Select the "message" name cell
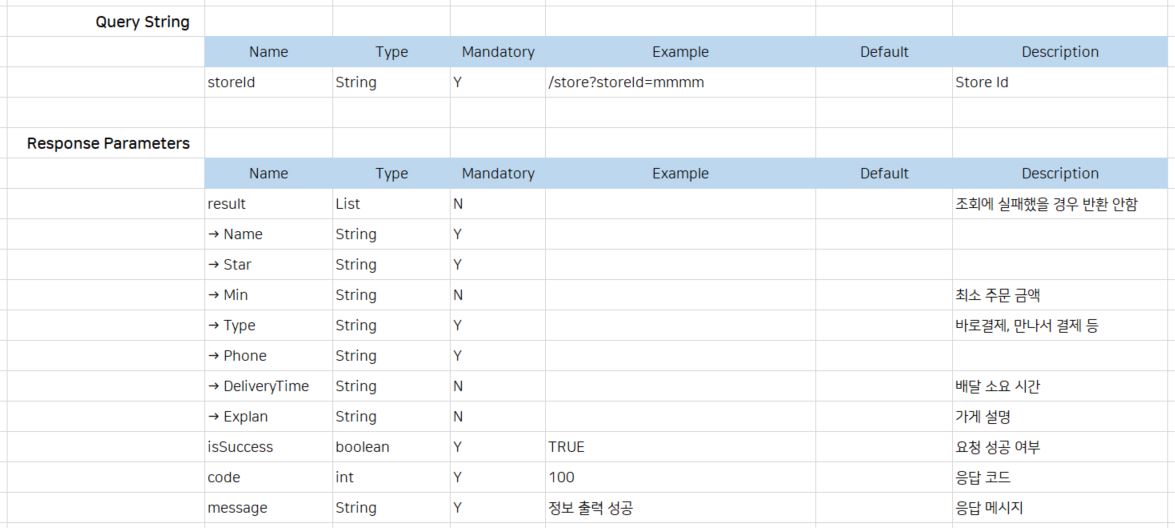Screen dimensions: 1175x528 point(237,508)
